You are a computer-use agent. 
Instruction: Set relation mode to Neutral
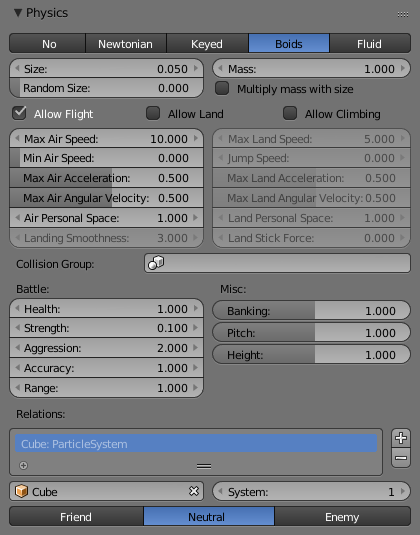pyautogui.click(x=209, y=516)
